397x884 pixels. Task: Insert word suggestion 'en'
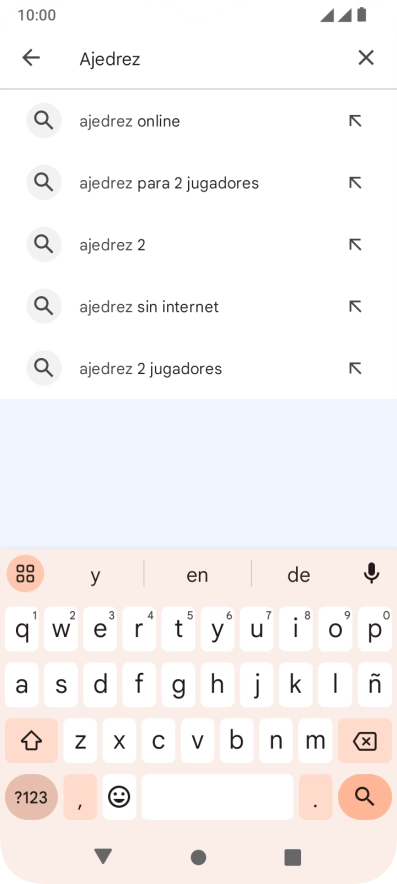pyautogui.click(x=197, y=574)
